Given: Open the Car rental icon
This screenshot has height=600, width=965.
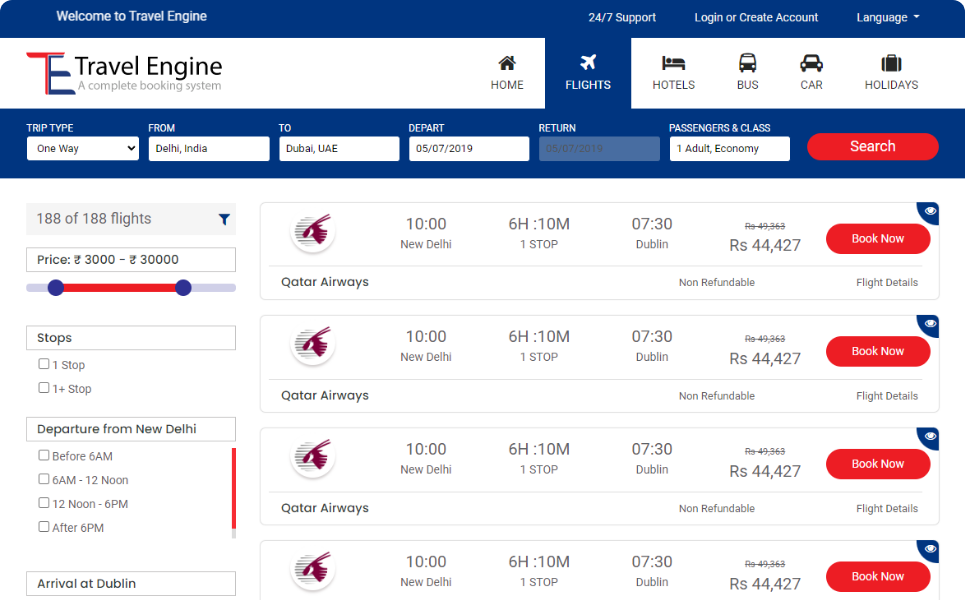Looking at the screenshot, I should click(x=811, y=63).
